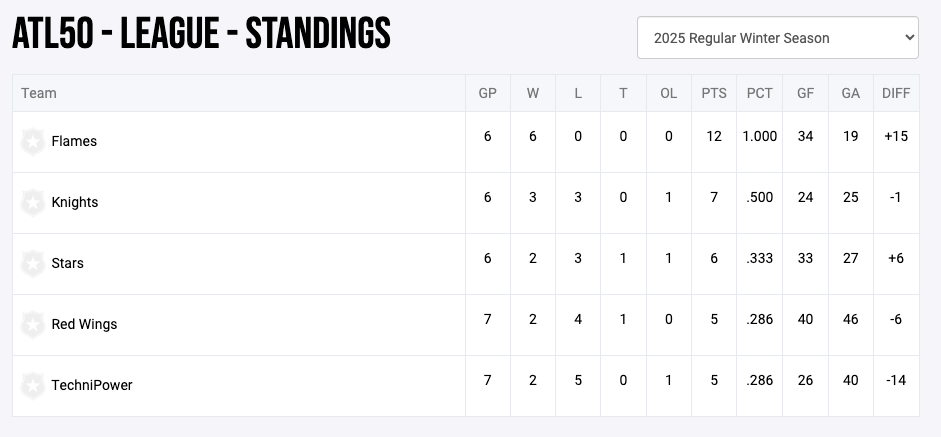Viewport: 941px width, 437px height.
Task: Sort by the PCT column header
Action: point(760,93)
